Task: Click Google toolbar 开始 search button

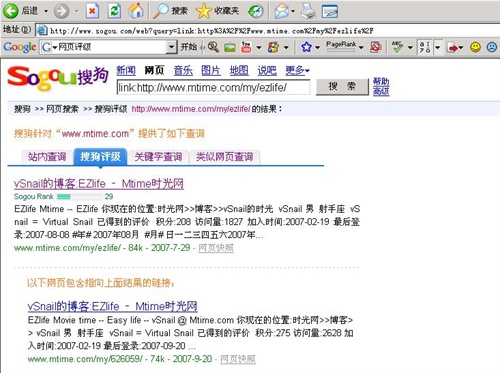Action: click(x=189, y=47)
